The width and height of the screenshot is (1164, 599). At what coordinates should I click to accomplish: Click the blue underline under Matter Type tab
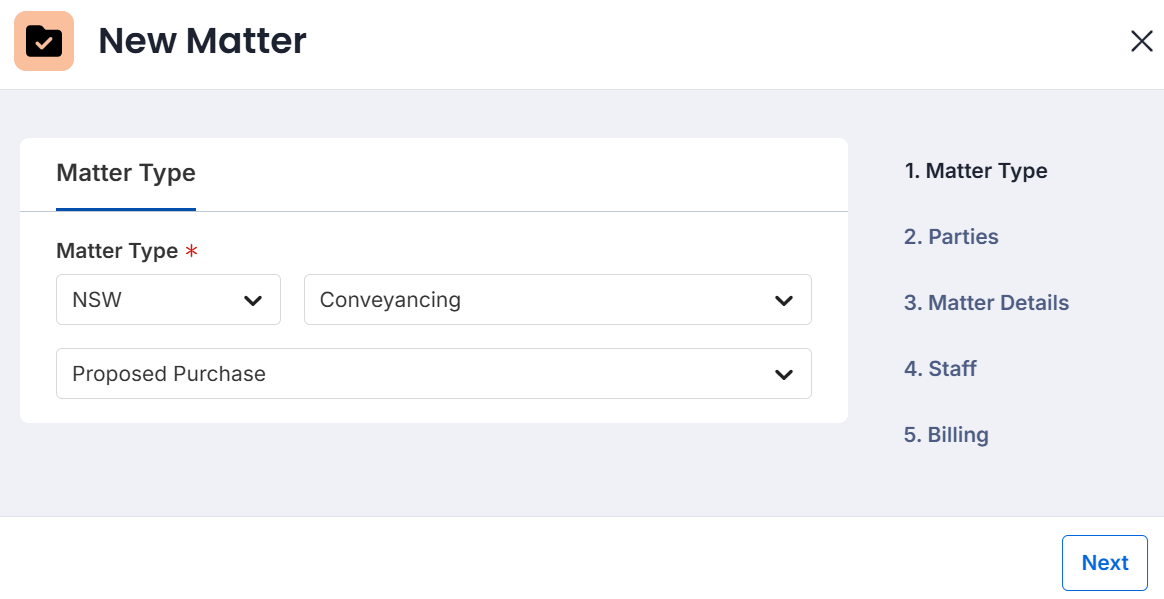point(126,209)
